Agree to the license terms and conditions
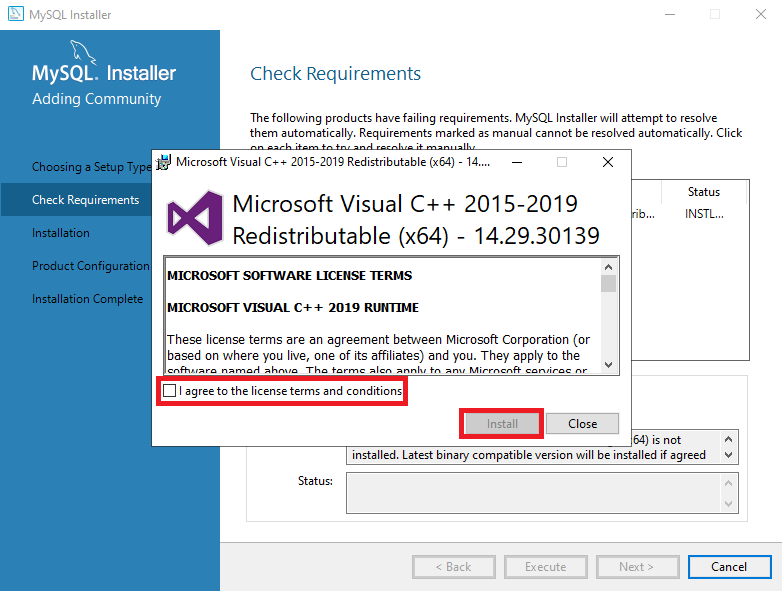Image resolution: width=782 pixels, height=591 pixels. 170,391
